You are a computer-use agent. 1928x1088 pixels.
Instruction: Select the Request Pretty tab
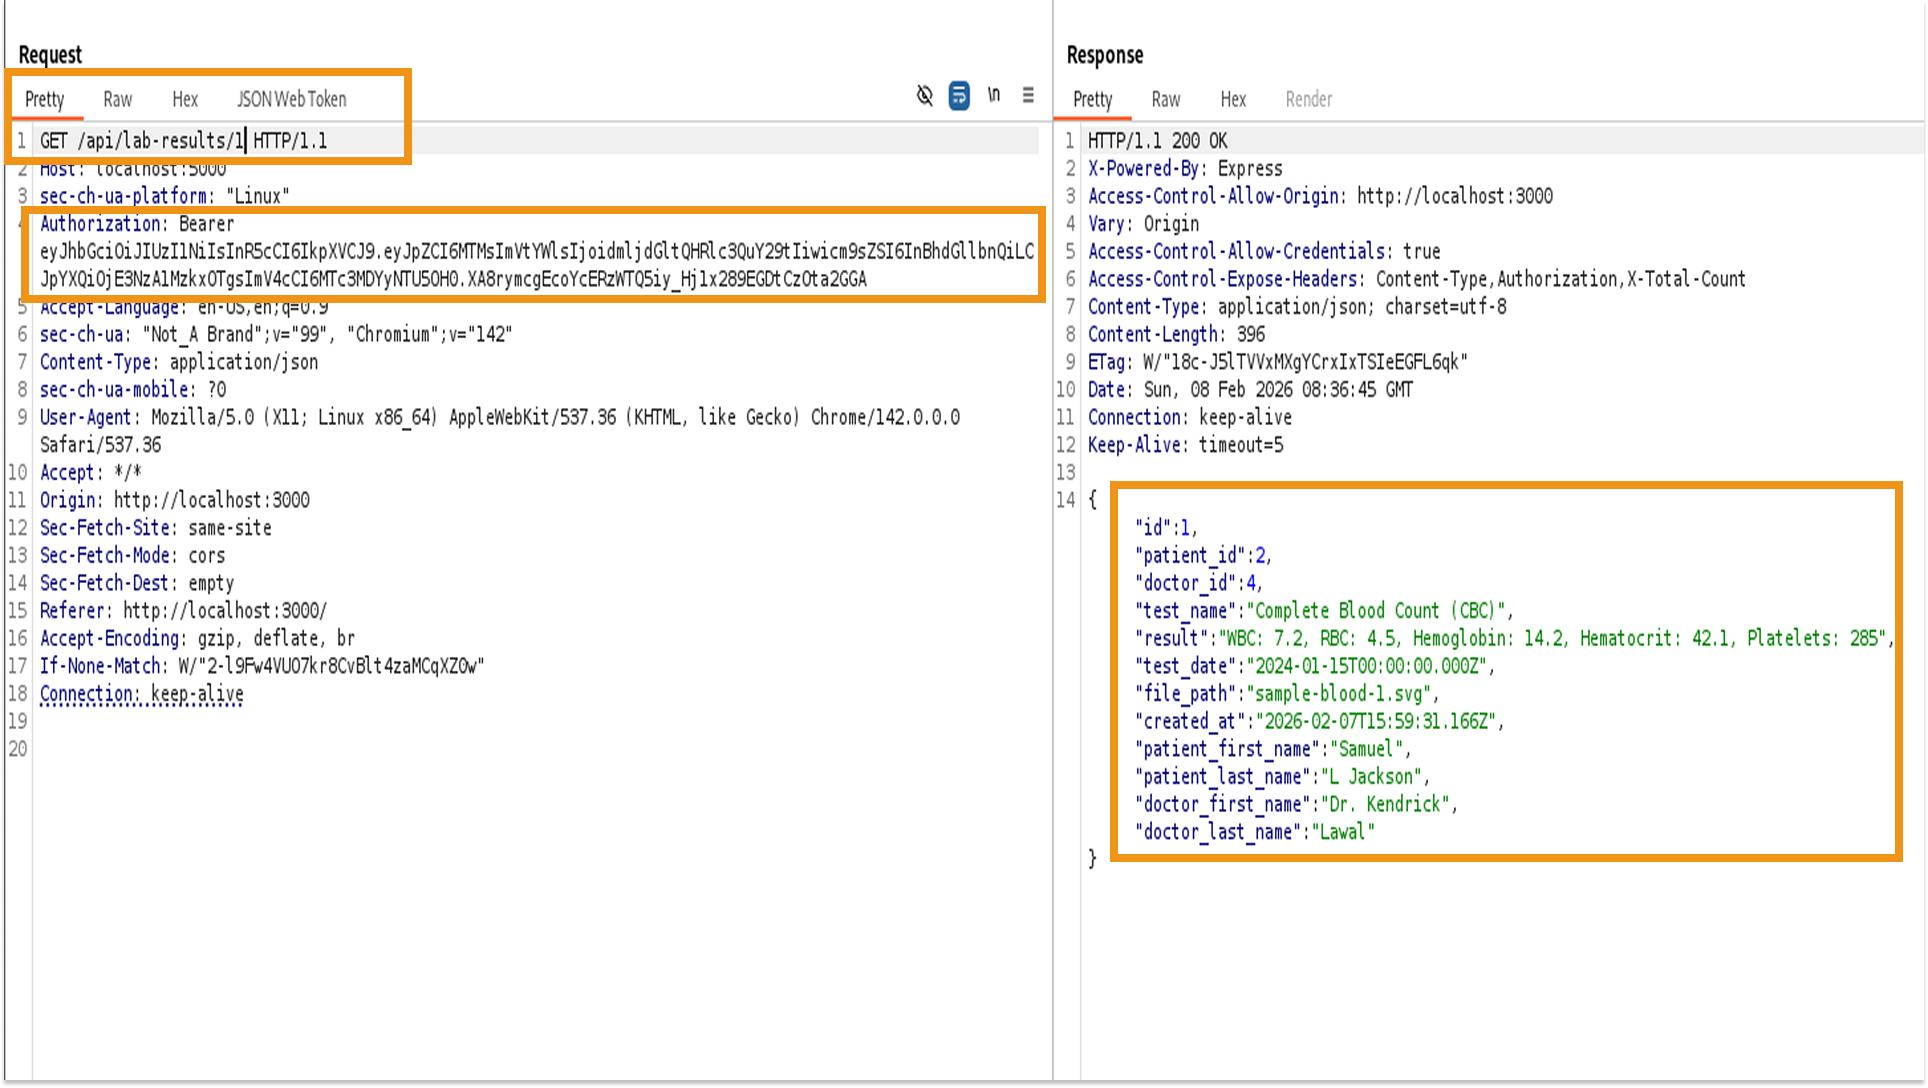[44, 99]
